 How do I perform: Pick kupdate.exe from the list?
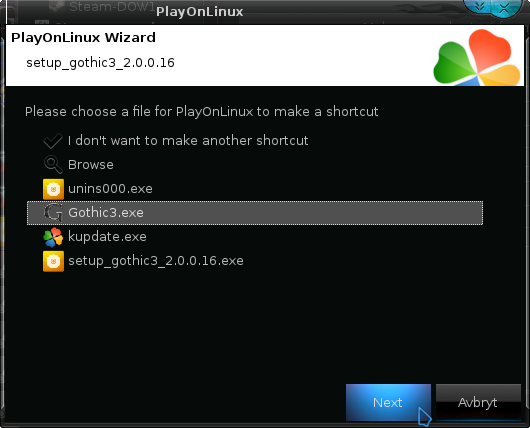[x=107, y=237]
